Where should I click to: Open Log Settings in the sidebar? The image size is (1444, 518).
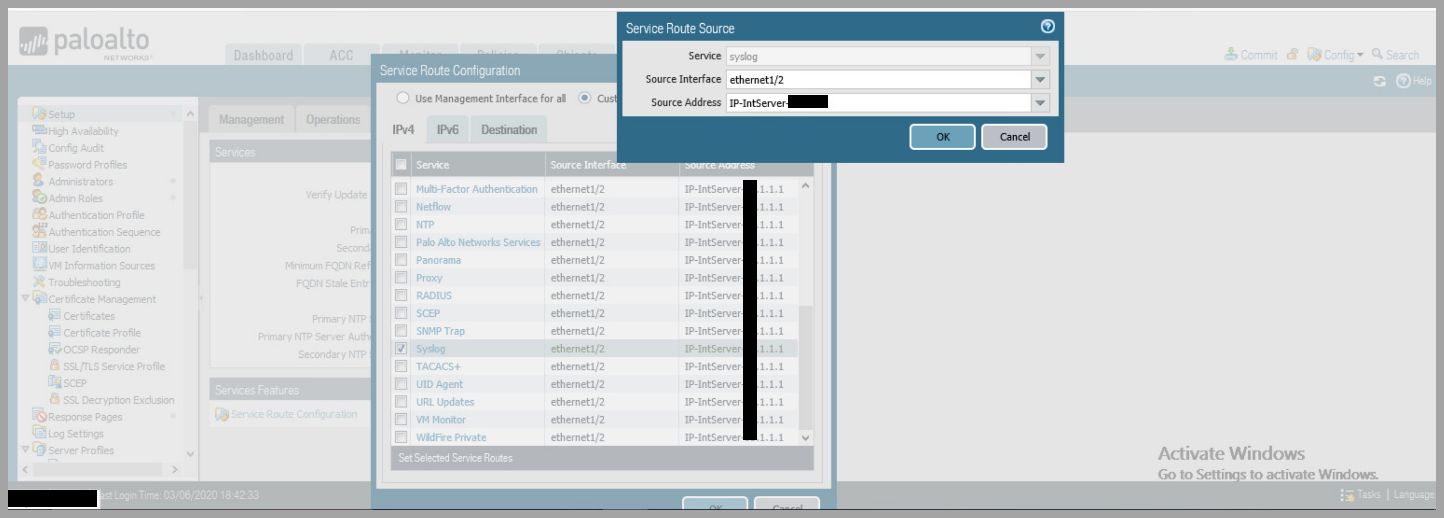pos(76,434)
